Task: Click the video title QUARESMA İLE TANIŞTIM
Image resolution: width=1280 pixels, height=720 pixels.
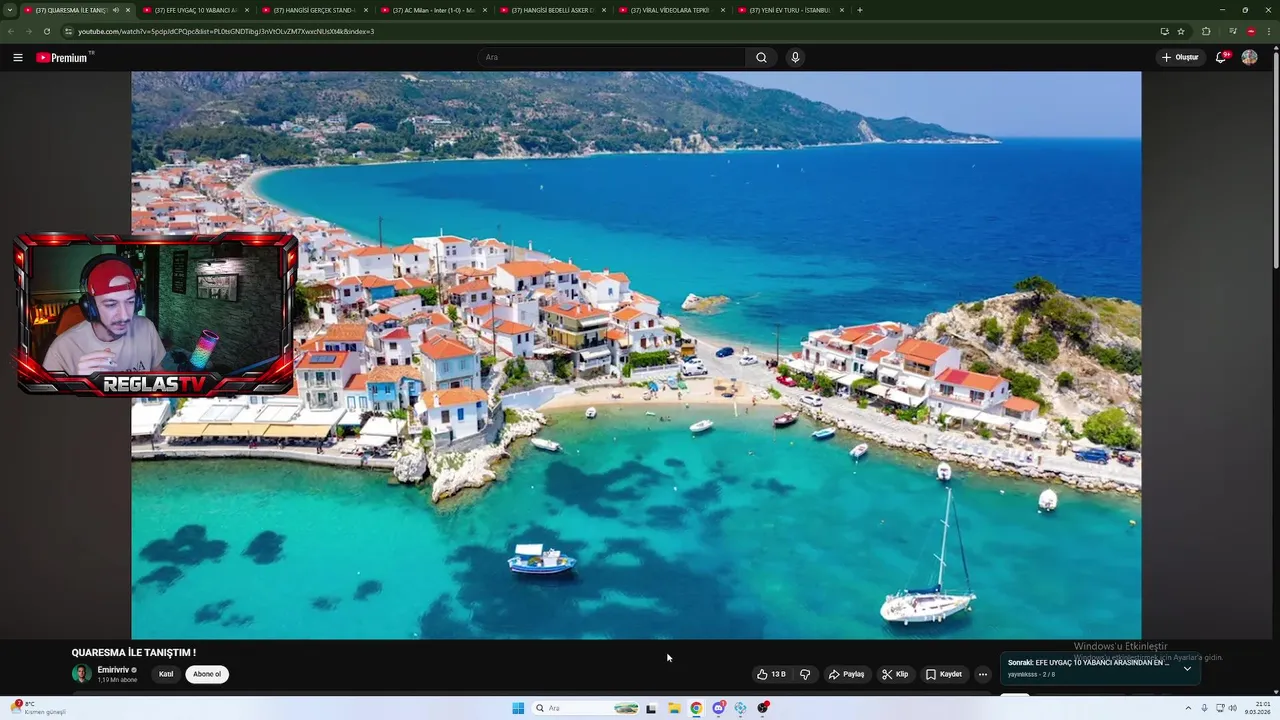Action: [x=133, y=653]
